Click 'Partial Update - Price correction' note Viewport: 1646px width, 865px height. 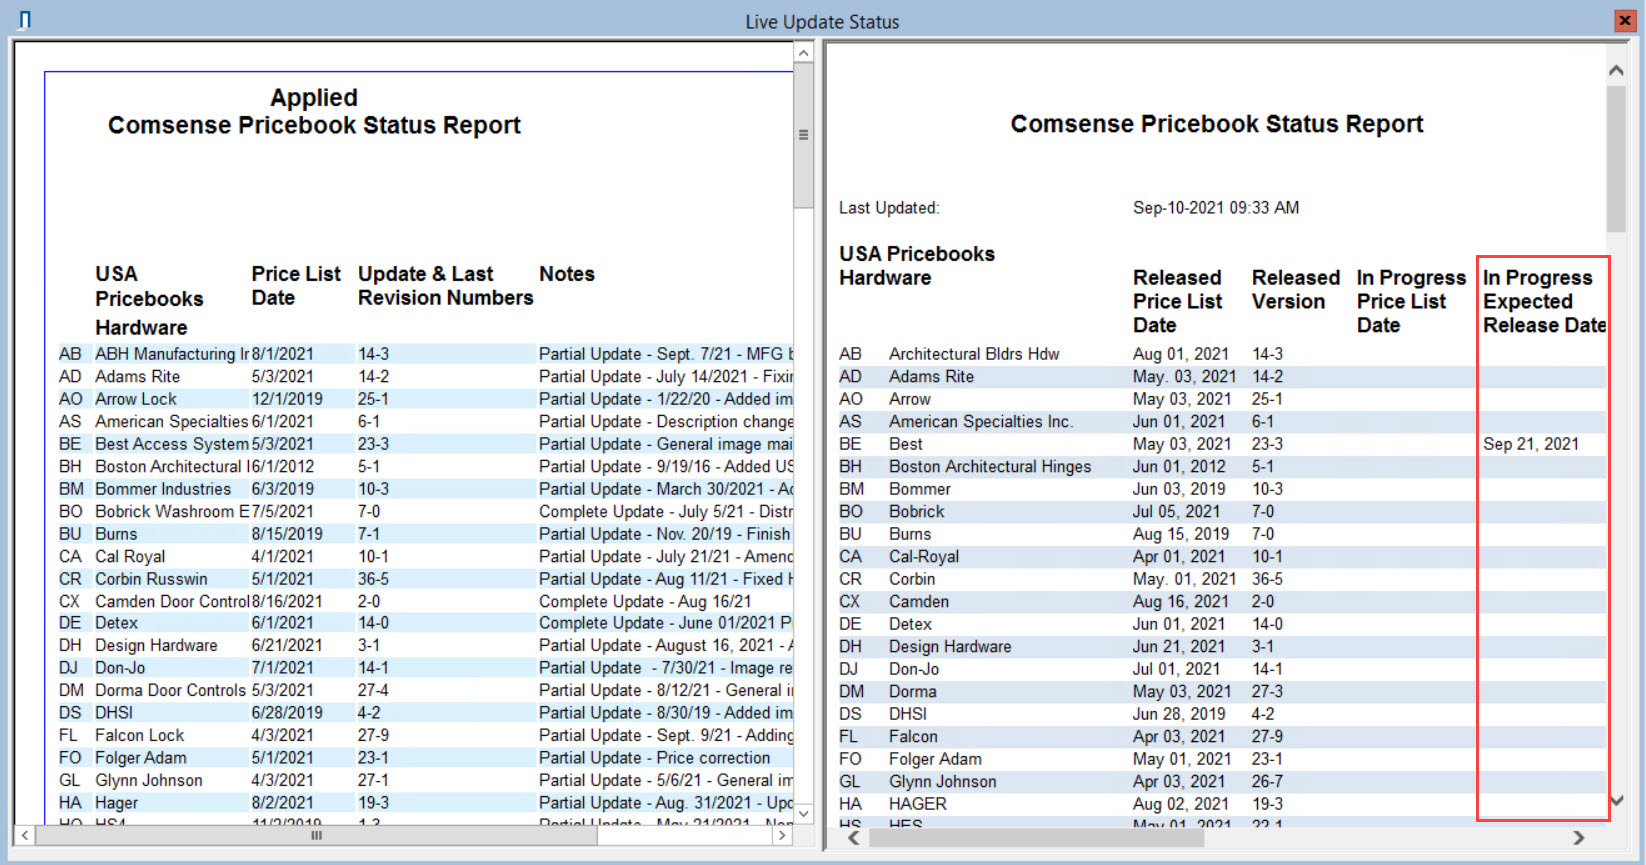click(x=654, y=758)
